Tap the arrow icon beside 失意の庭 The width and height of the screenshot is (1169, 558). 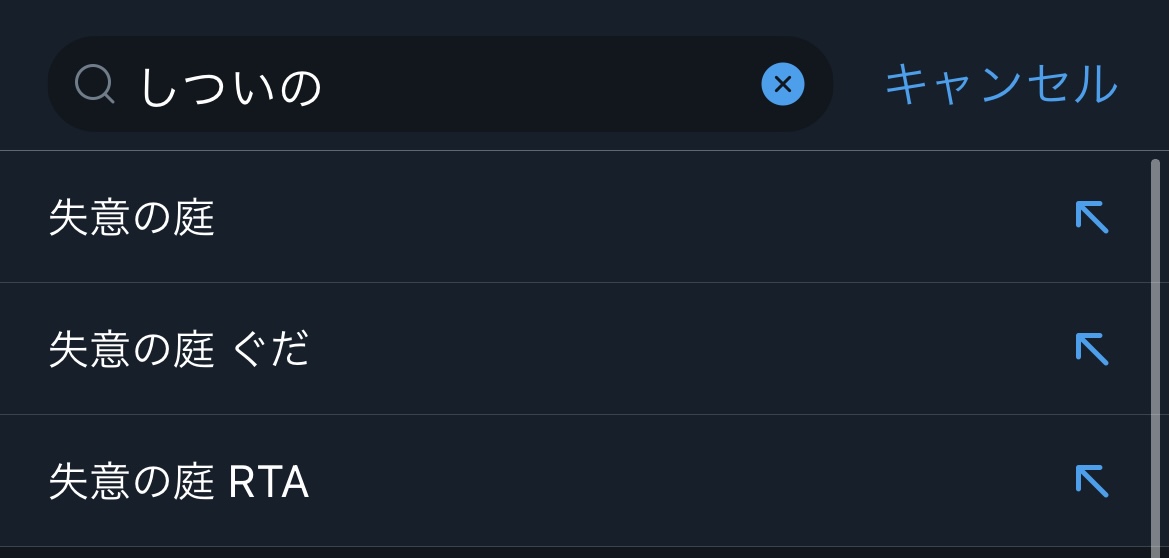coord(1091,217)
